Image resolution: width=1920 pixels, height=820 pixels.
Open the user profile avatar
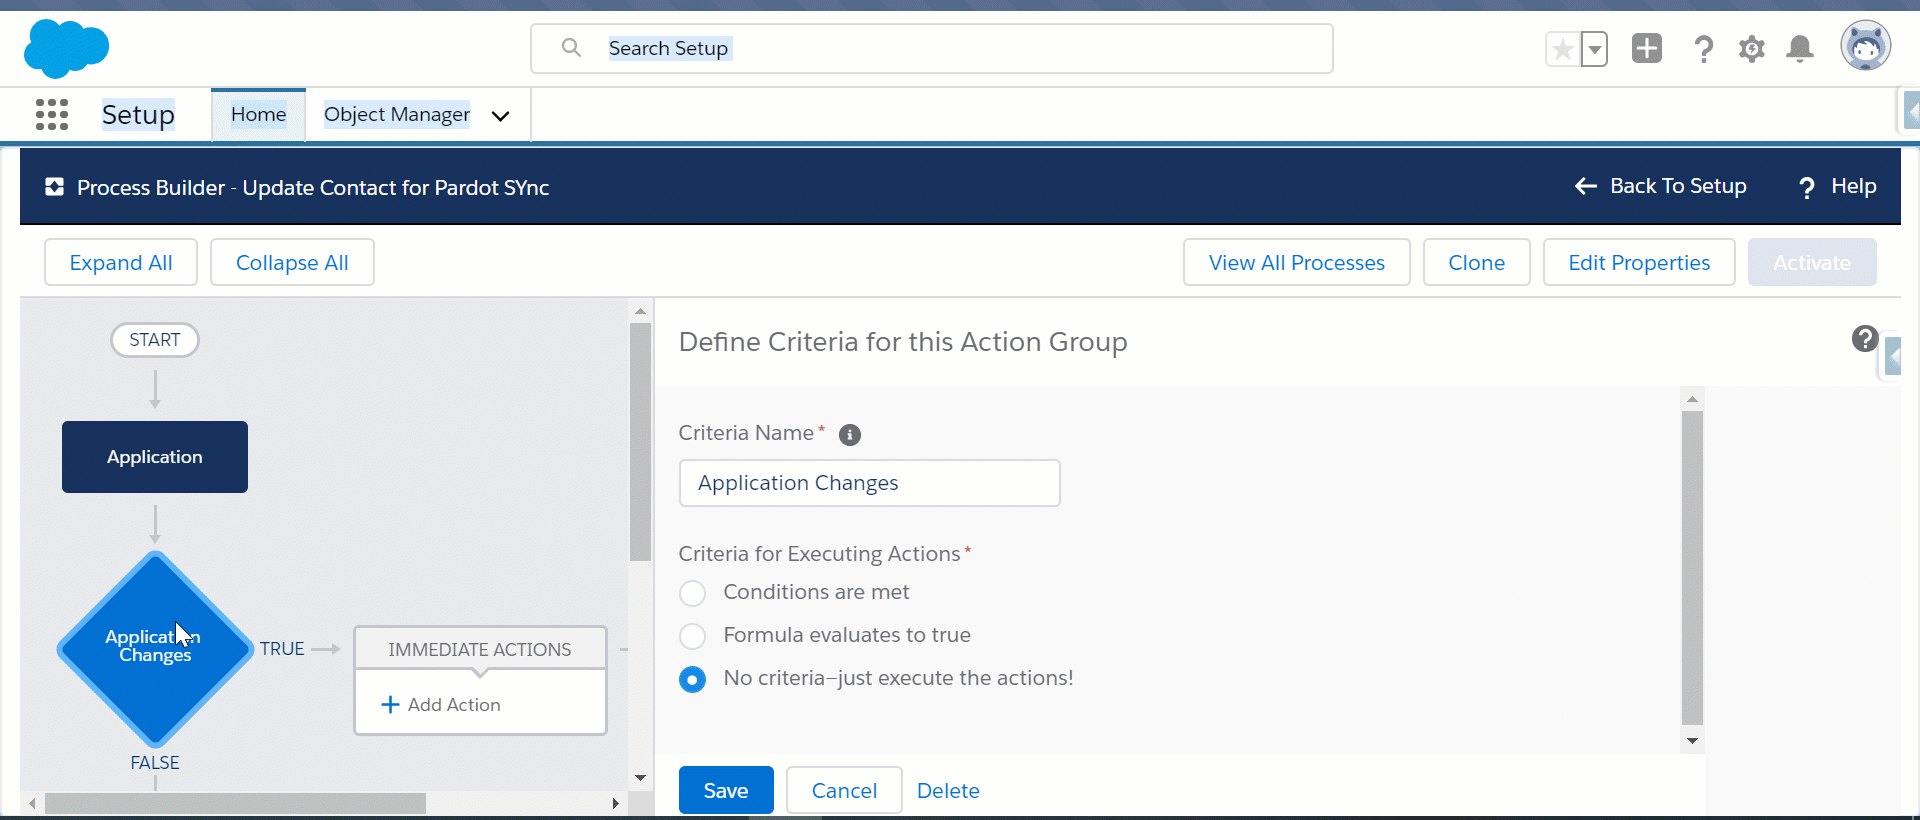[x=1865, y=47]
